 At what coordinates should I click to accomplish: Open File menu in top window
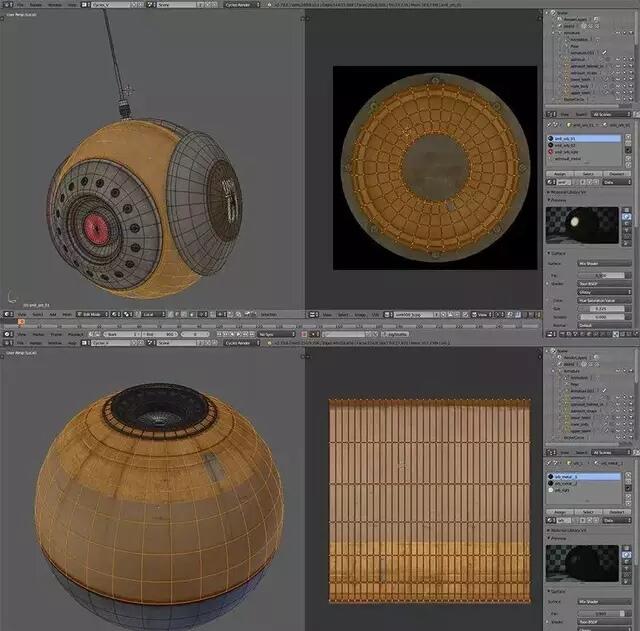point(20,5)
